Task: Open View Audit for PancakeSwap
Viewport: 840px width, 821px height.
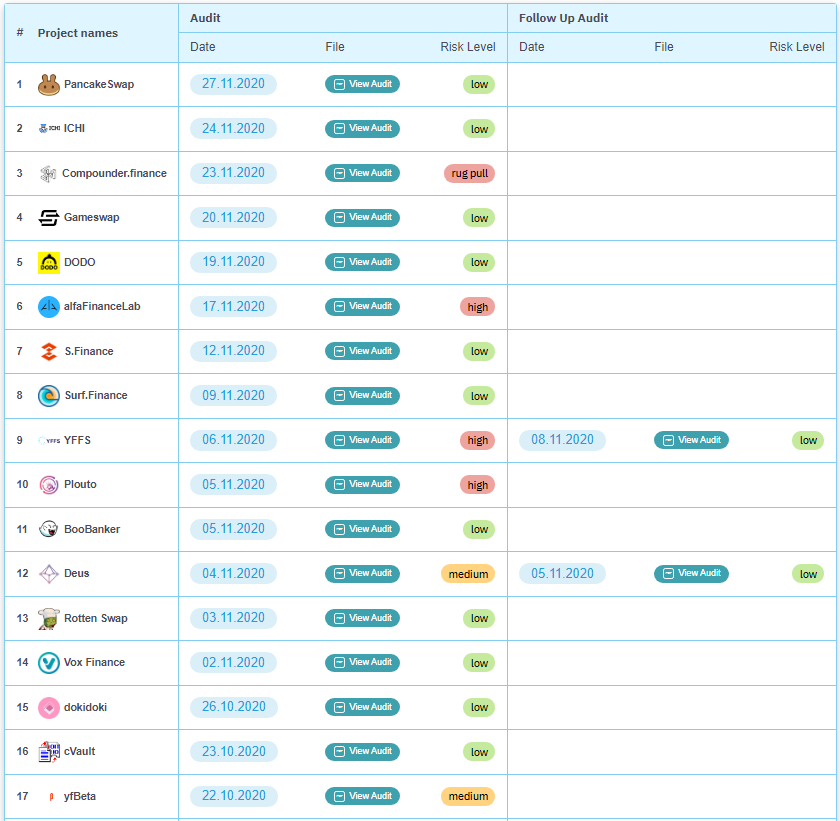Action: pos(362,84)
